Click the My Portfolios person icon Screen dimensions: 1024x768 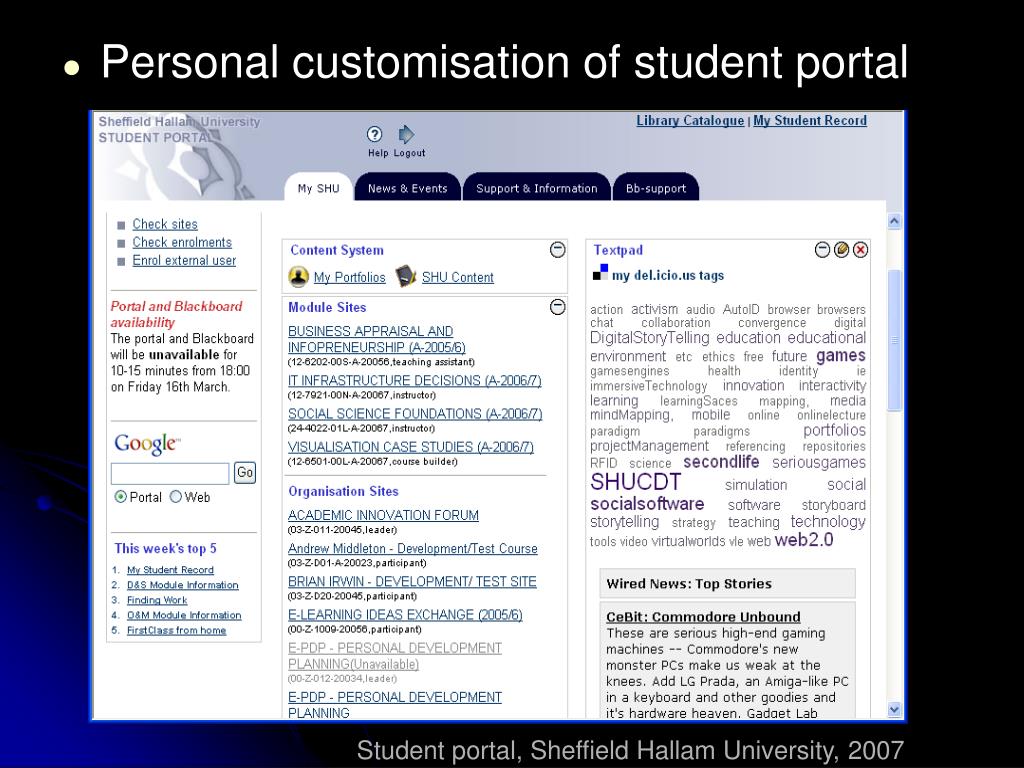[298, 277]
